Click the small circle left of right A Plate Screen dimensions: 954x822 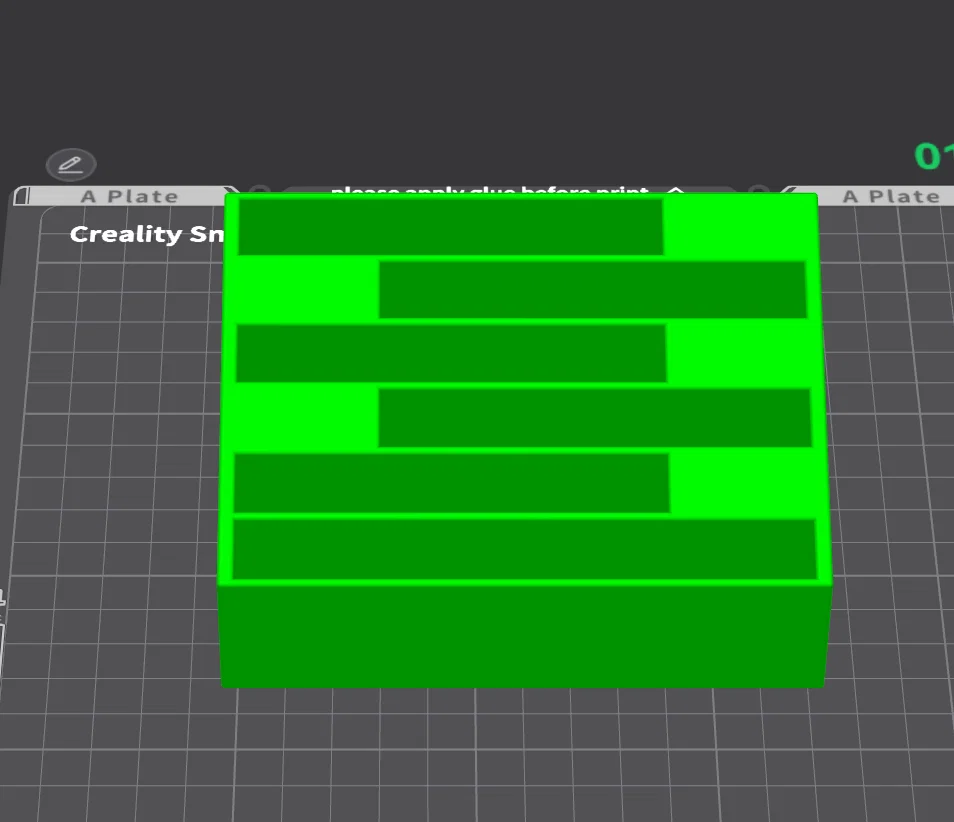[x=759, y=190]
